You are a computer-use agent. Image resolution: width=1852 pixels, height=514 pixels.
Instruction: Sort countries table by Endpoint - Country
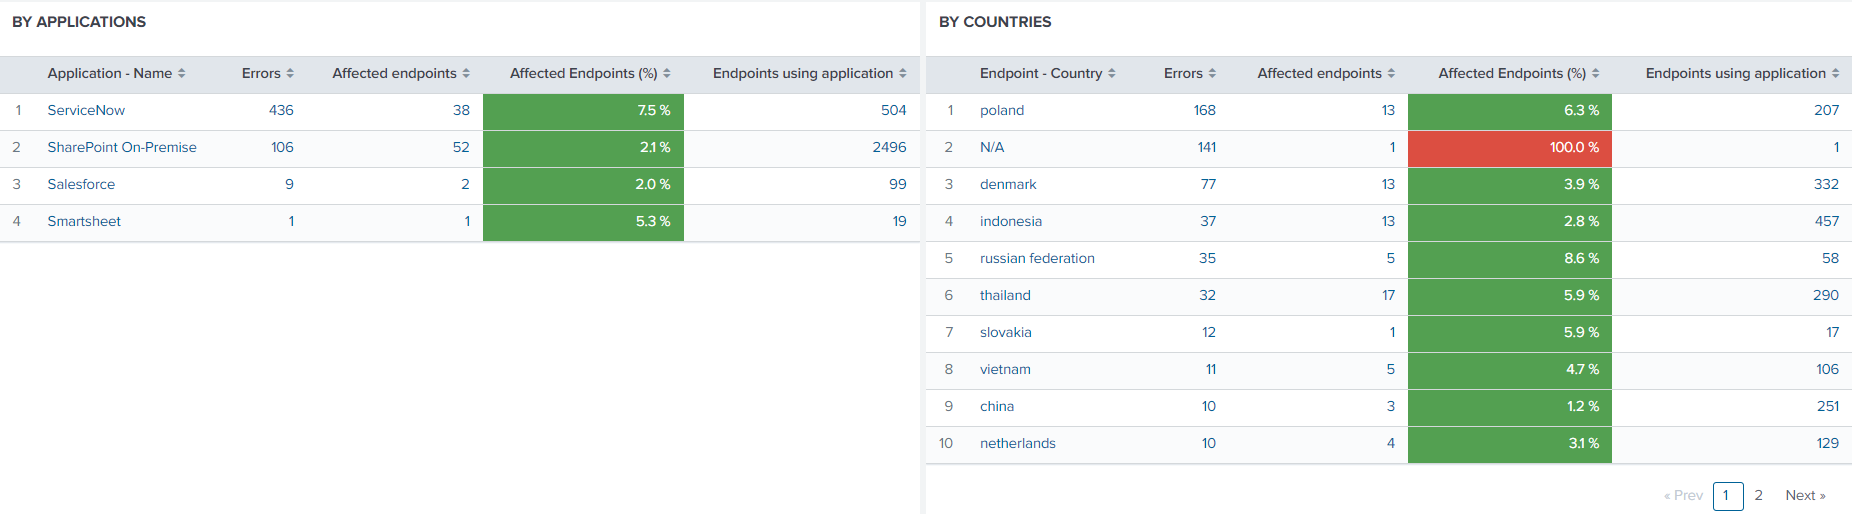(1111, 74)
